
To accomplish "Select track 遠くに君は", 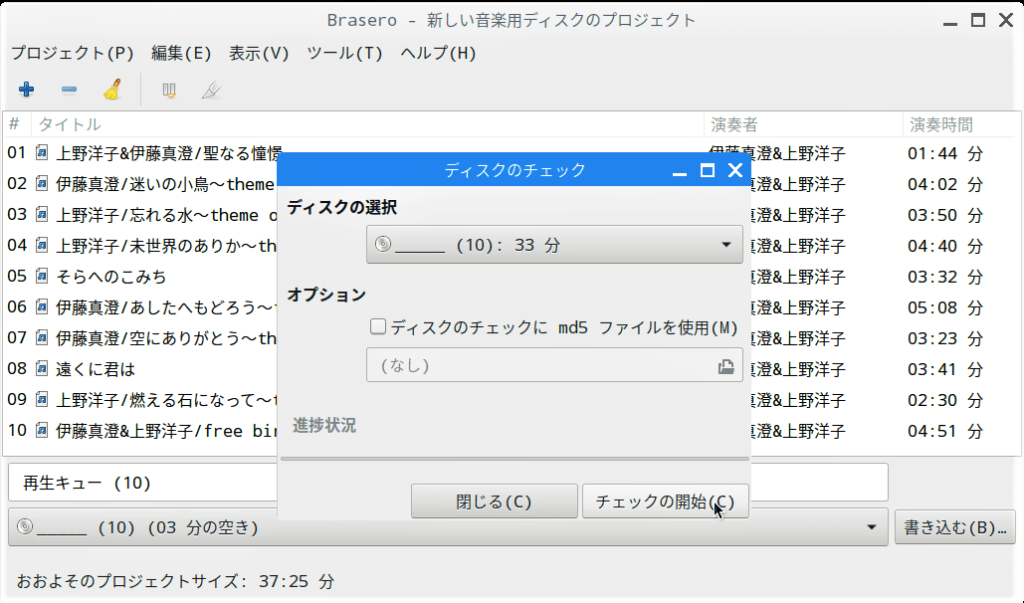I will coord(95,368).
